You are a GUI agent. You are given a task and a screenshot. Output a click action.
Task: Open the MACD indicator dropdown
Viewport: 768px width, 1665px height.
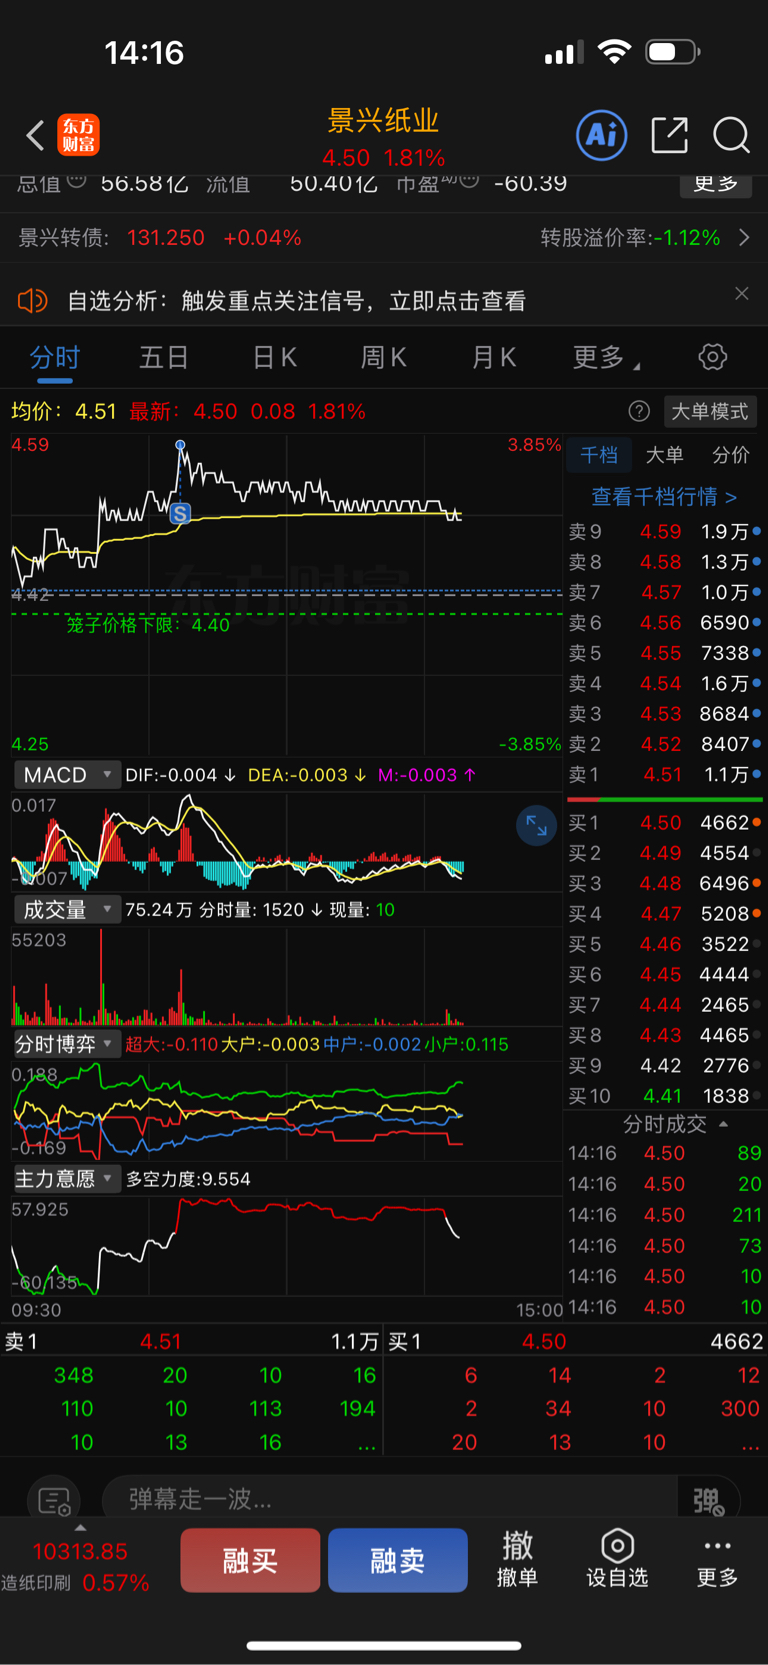[67, 775]
